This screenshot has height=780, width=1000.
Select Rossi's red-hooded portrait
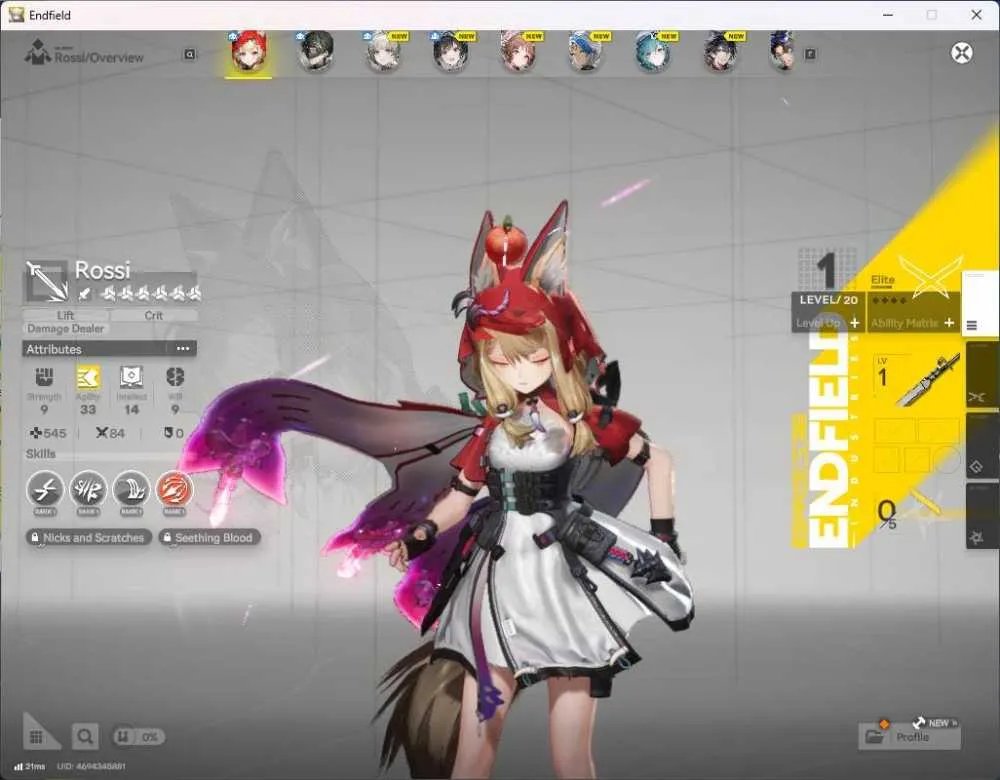pos(248,52)
